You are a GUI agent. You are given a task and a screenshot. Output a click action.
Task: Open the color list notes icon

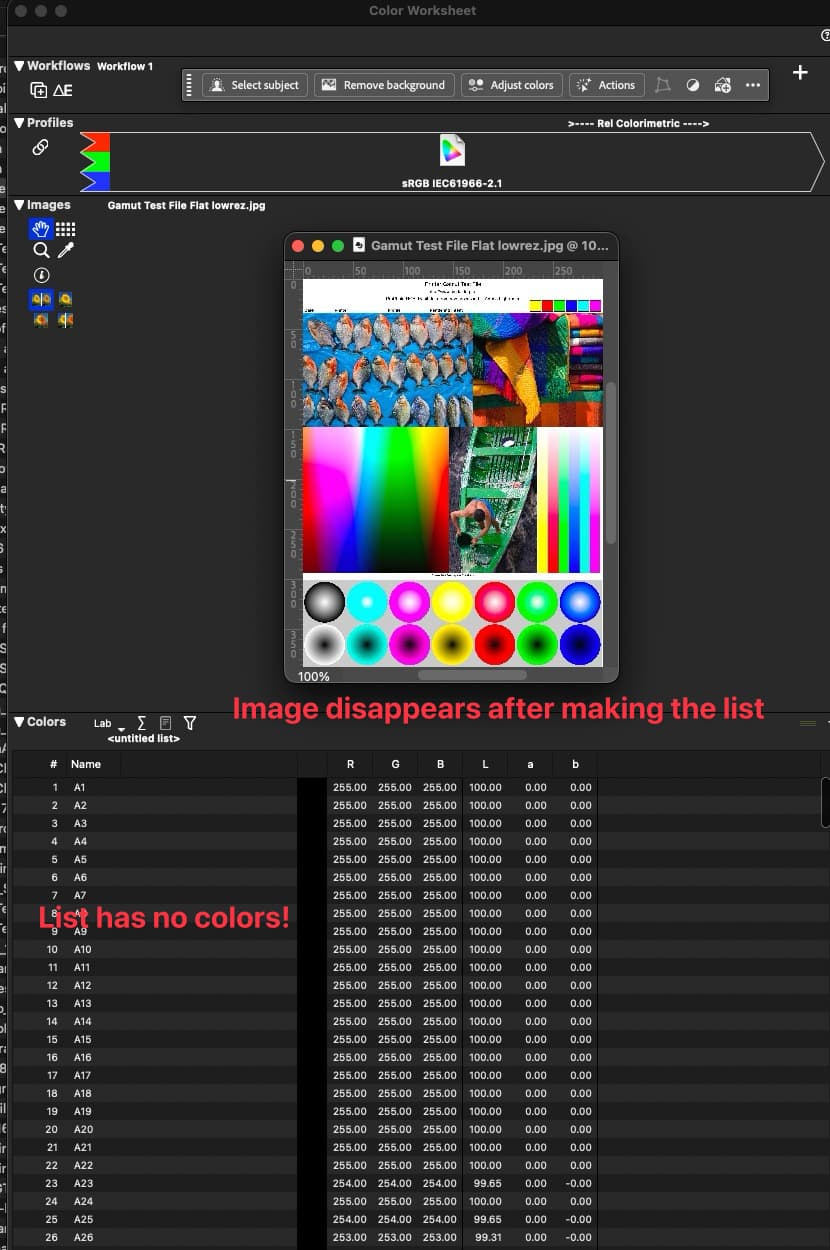click(x=165, y=722)
